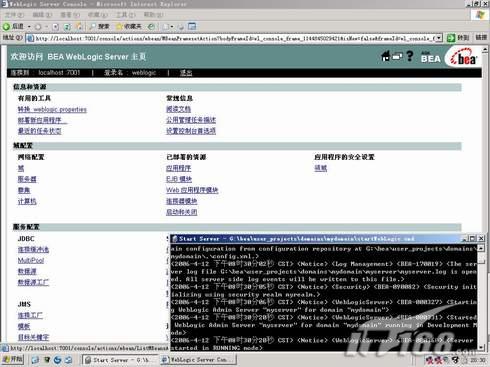
Task: Open the JDBC connection pools link
Action: click(x=33, y=249)
